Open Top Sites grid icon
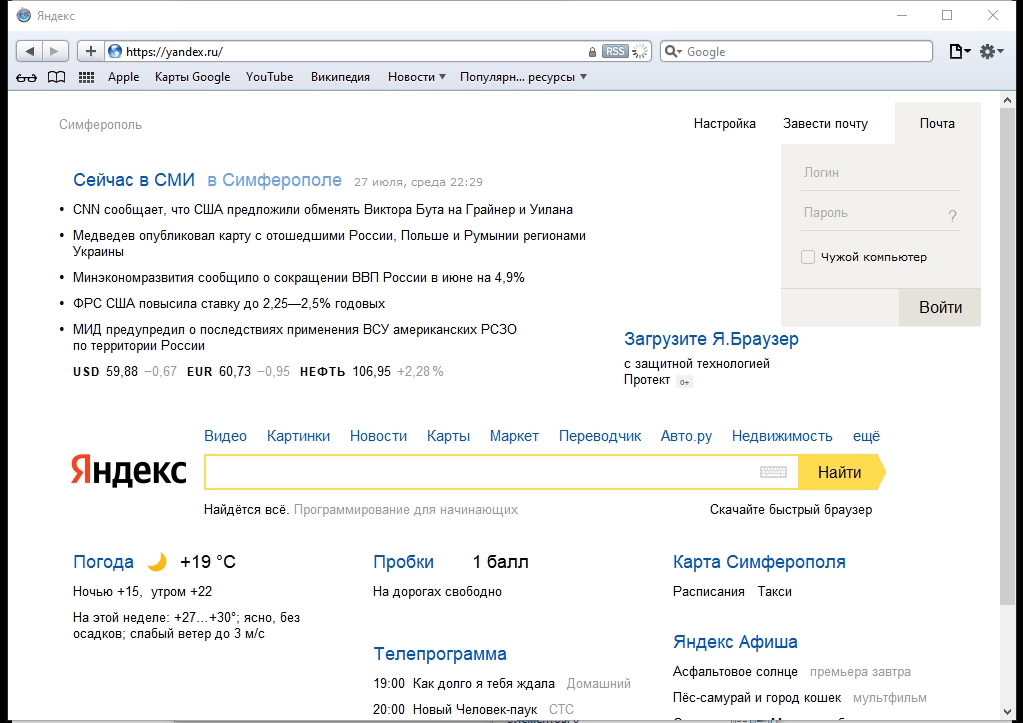 (x=86, y=78)
